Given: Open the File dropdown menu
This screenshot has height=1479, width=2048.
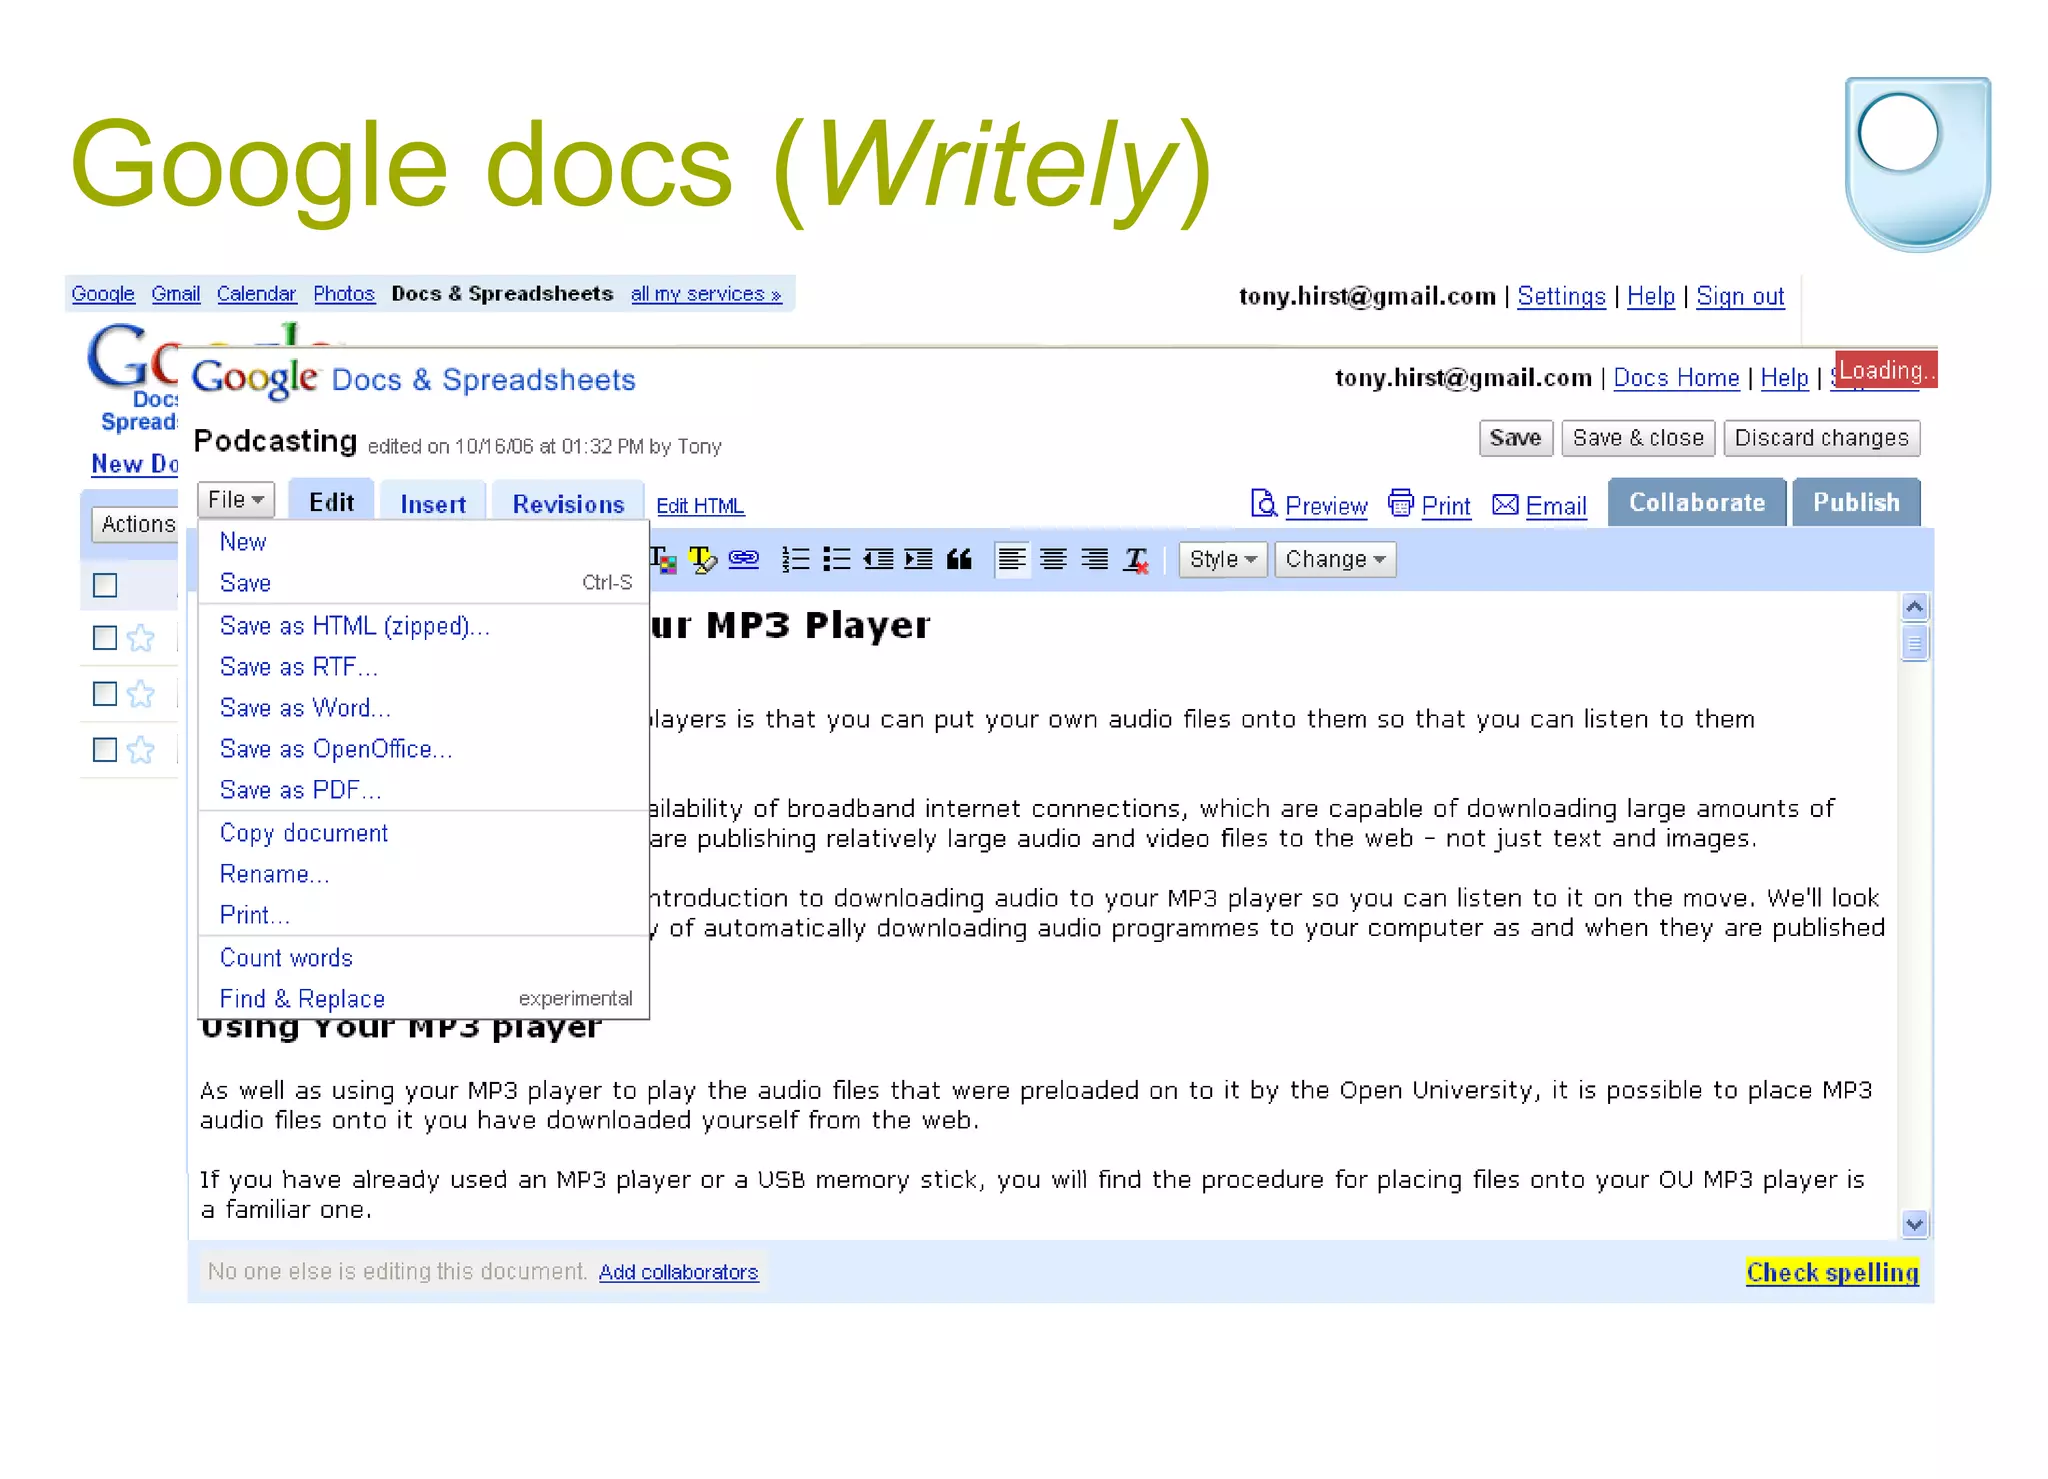Looking at the screenshot, I should tap(236, 500).
